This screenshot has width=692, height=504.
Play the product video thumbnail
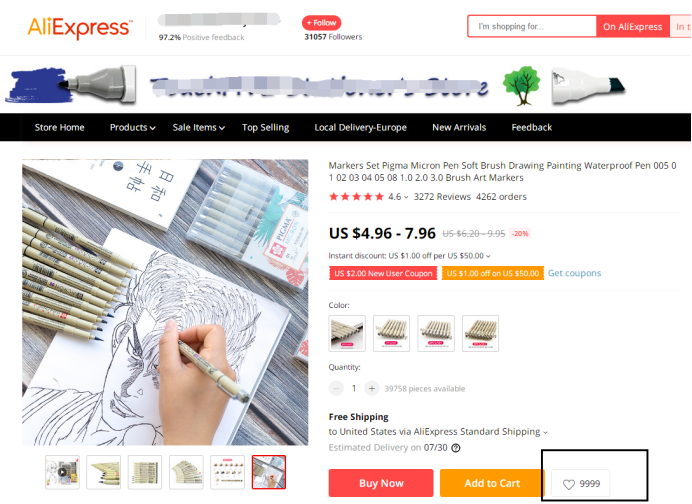pyautogui.click(x=62, y=472)
